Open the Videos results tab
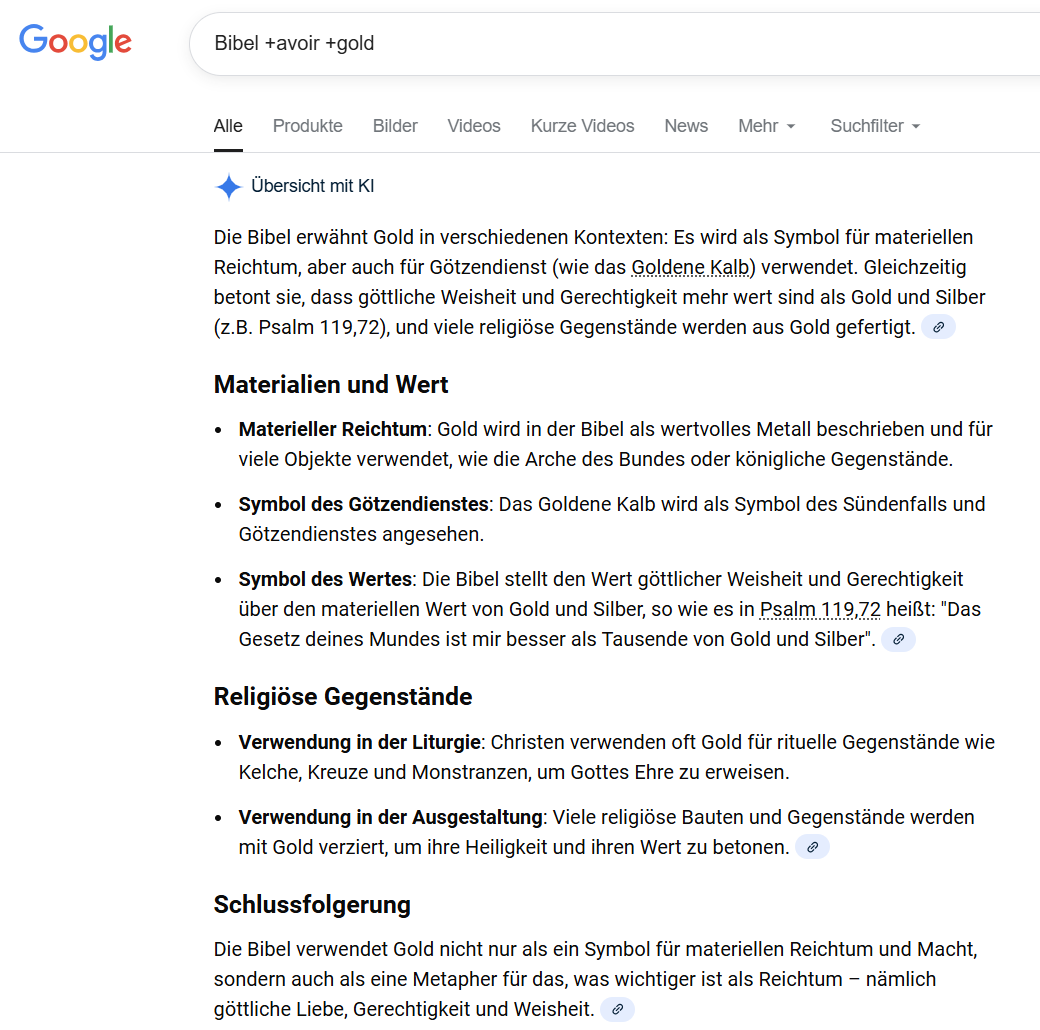The height and width of the screenshot is (1030, 1040). tap(474, 126)
